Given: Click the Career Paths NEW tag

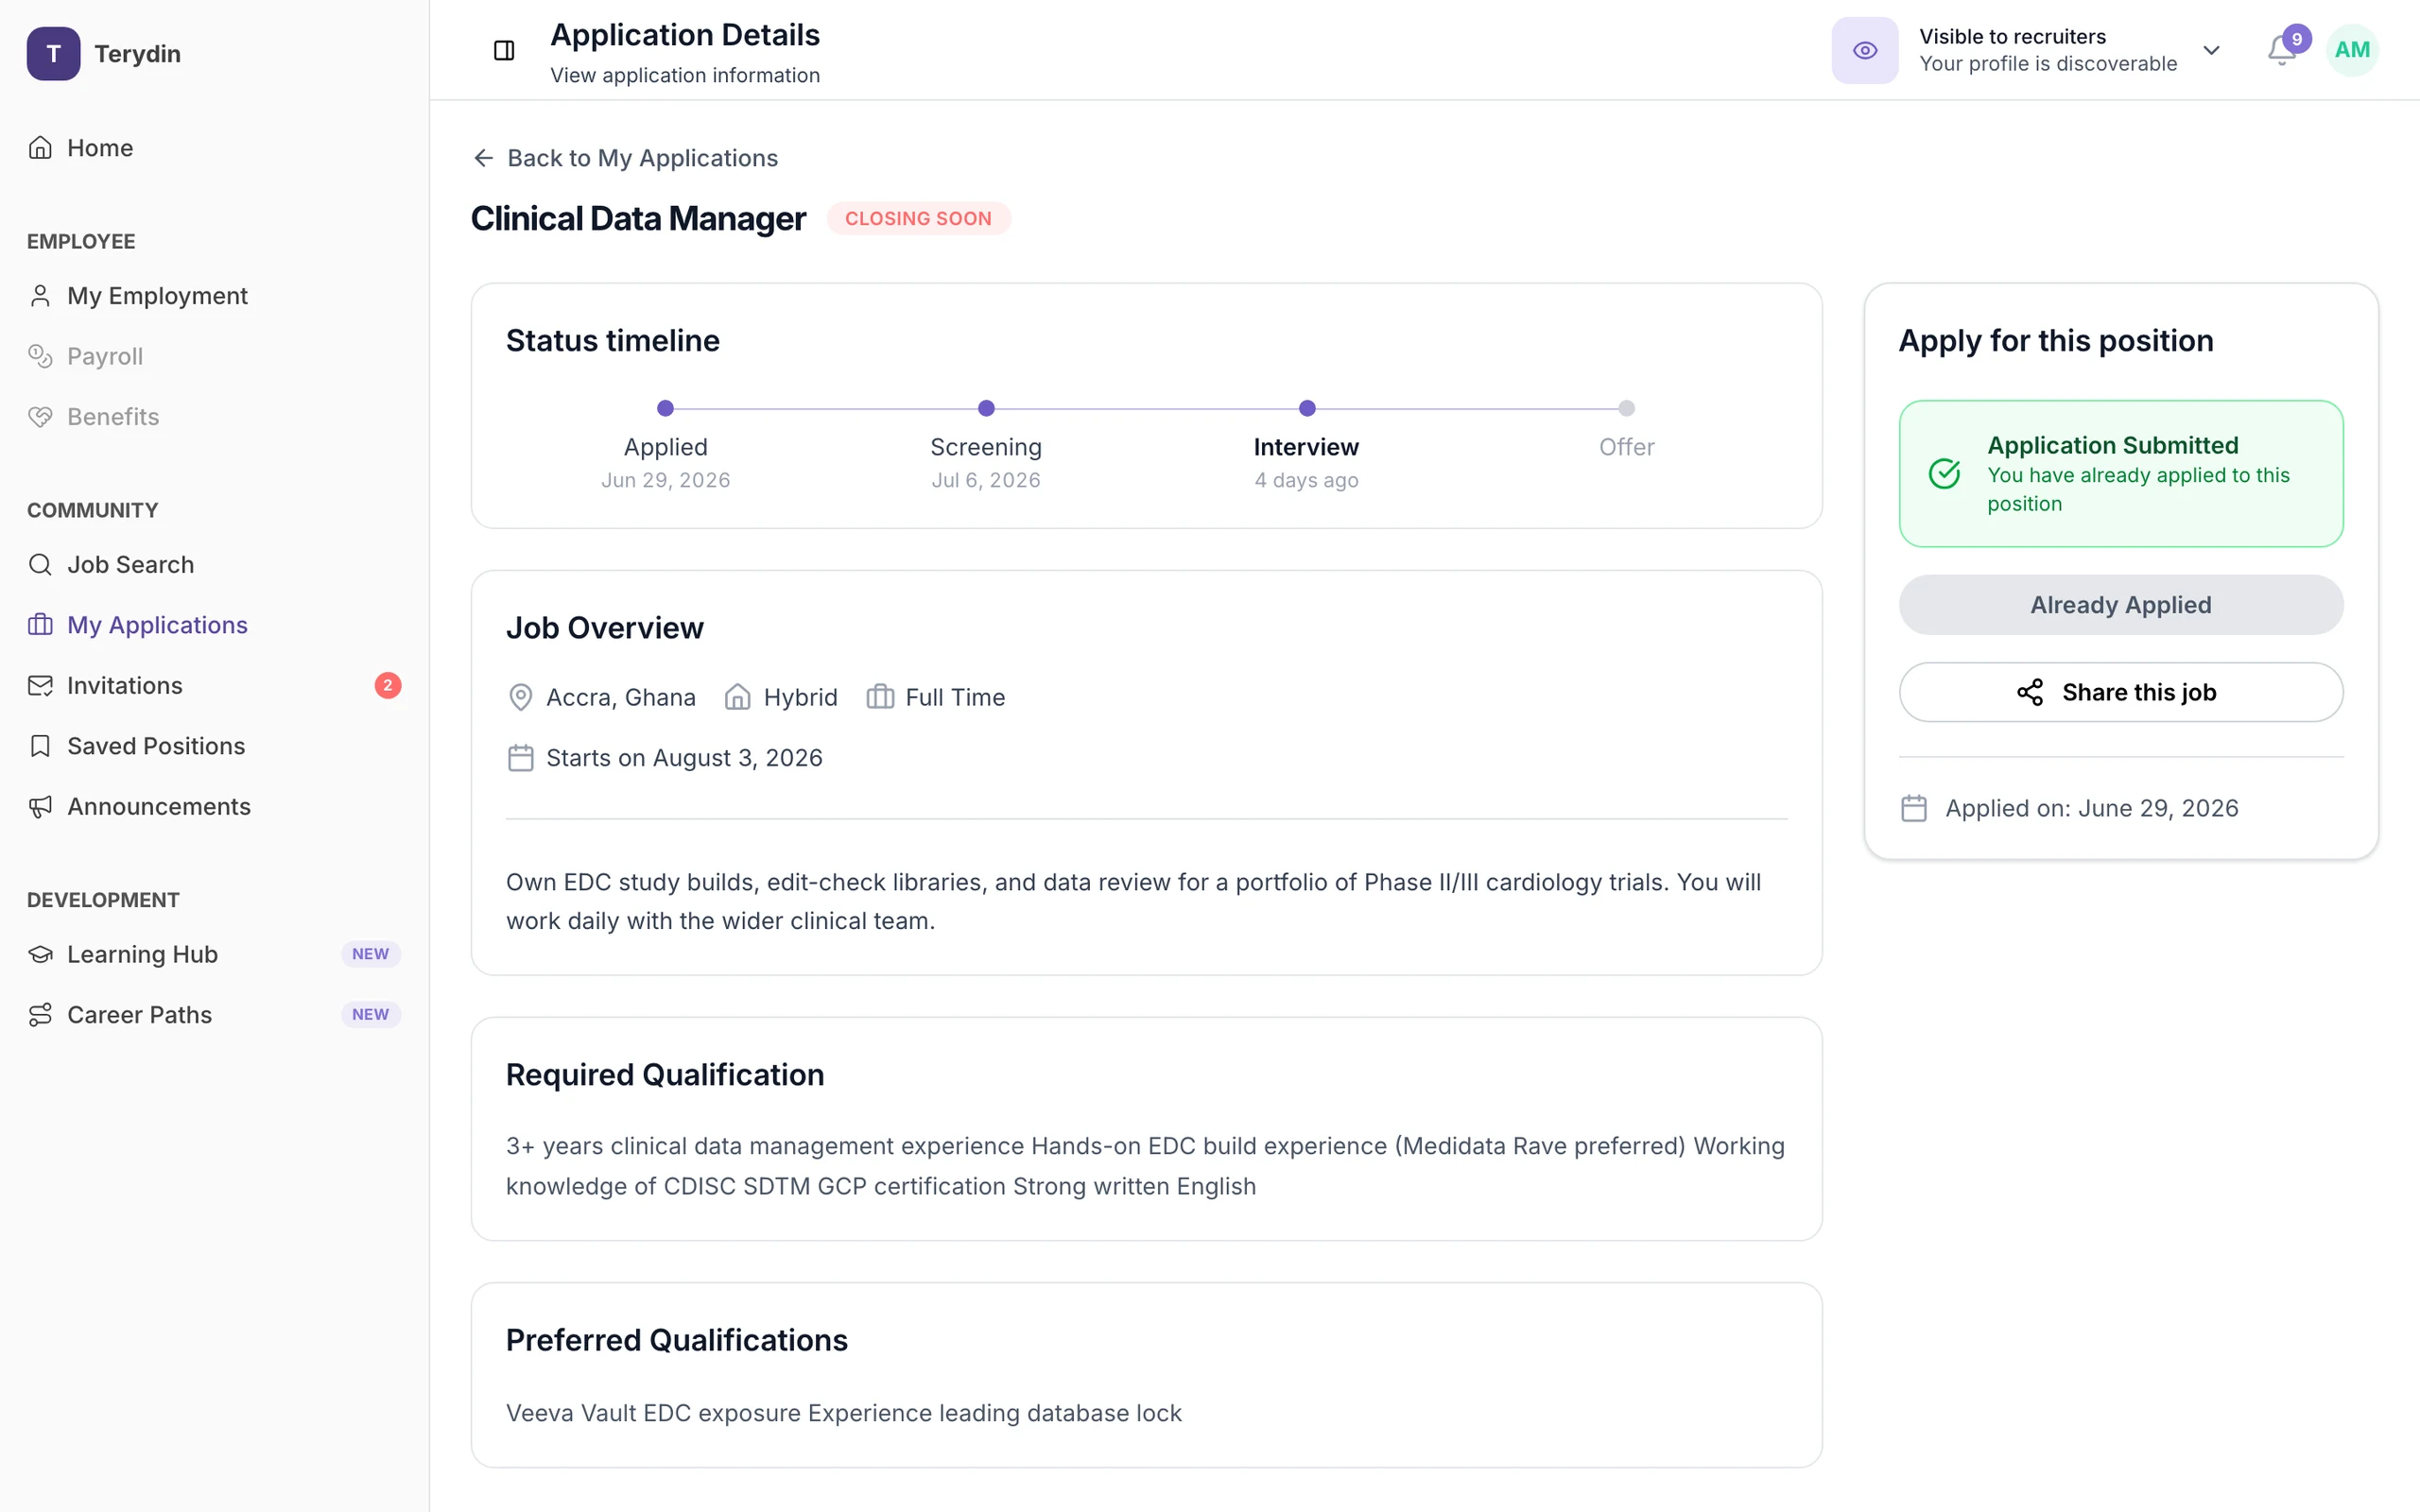Looking at the screenshot, I should (x=370, y=1015).
